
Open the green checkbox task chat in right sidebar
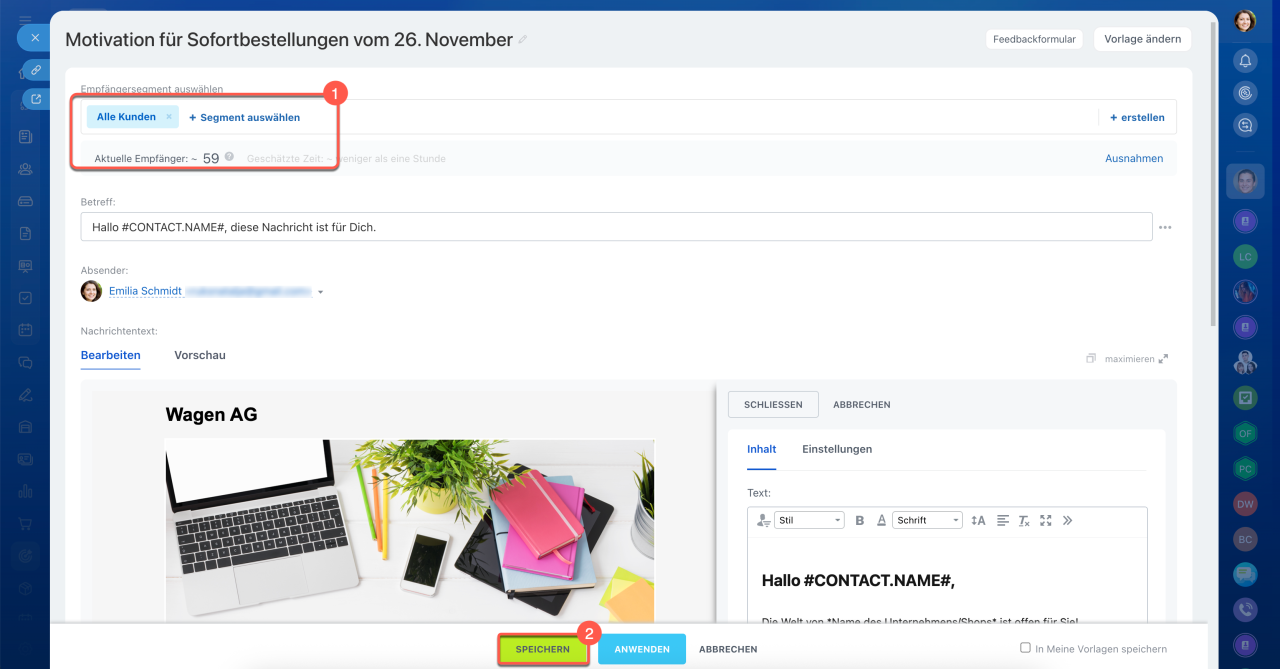[1245, 397]
